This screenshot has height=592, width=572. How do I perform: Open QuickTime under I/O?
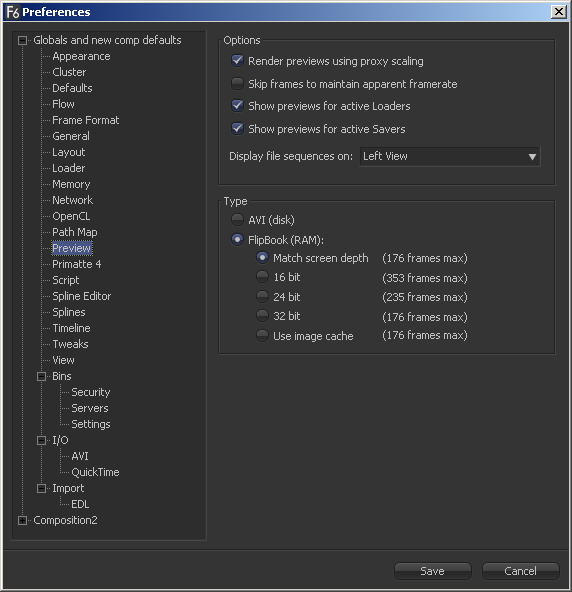coord(95,472)
